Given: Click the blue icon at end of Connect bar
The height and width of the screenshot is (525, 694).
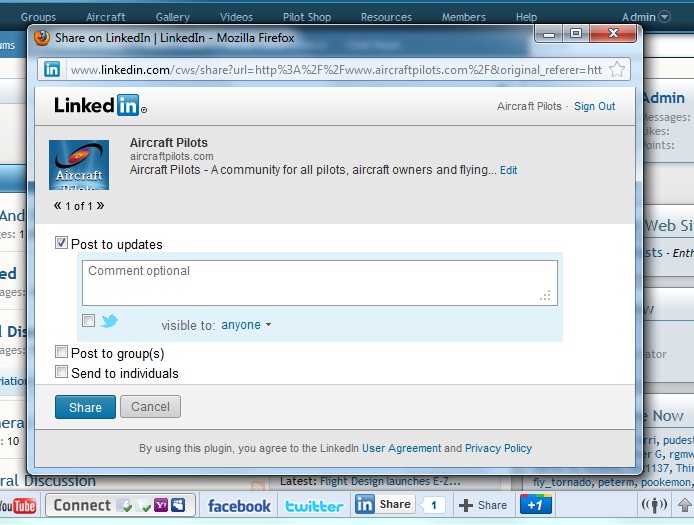Looking at the screenshot, I should click(x=178, y=505).
